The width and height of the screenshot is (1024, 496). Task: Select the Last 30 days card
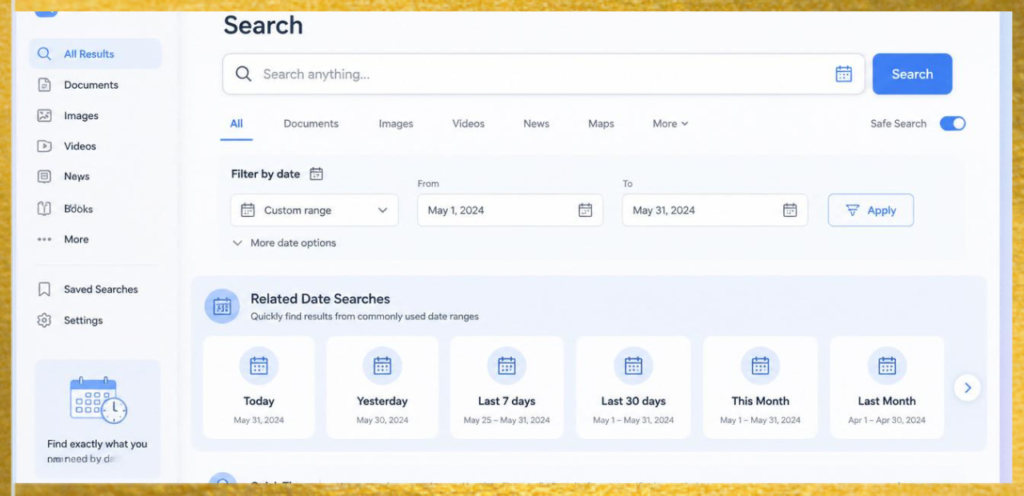click(x=633, y=388)
